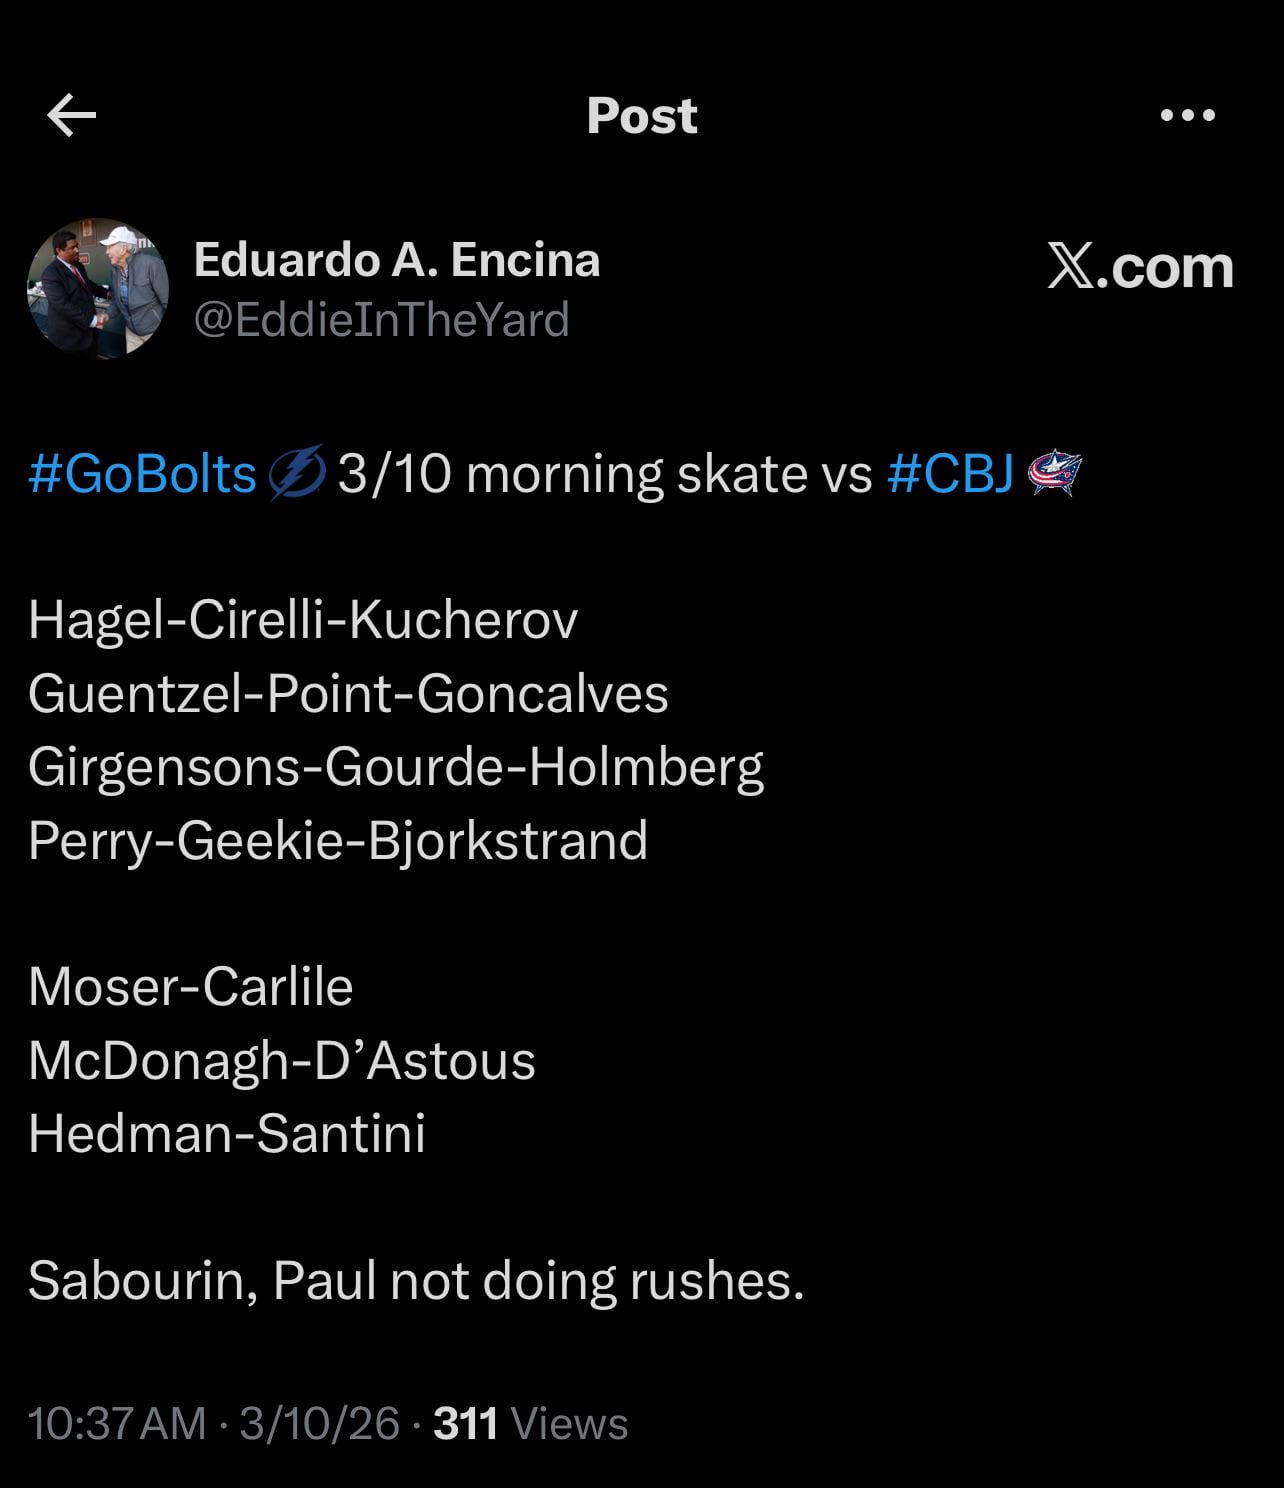Open Eduardo A. Encina's profile picture
Viewport: 1284px width, 1488px height.
point(98,289)
